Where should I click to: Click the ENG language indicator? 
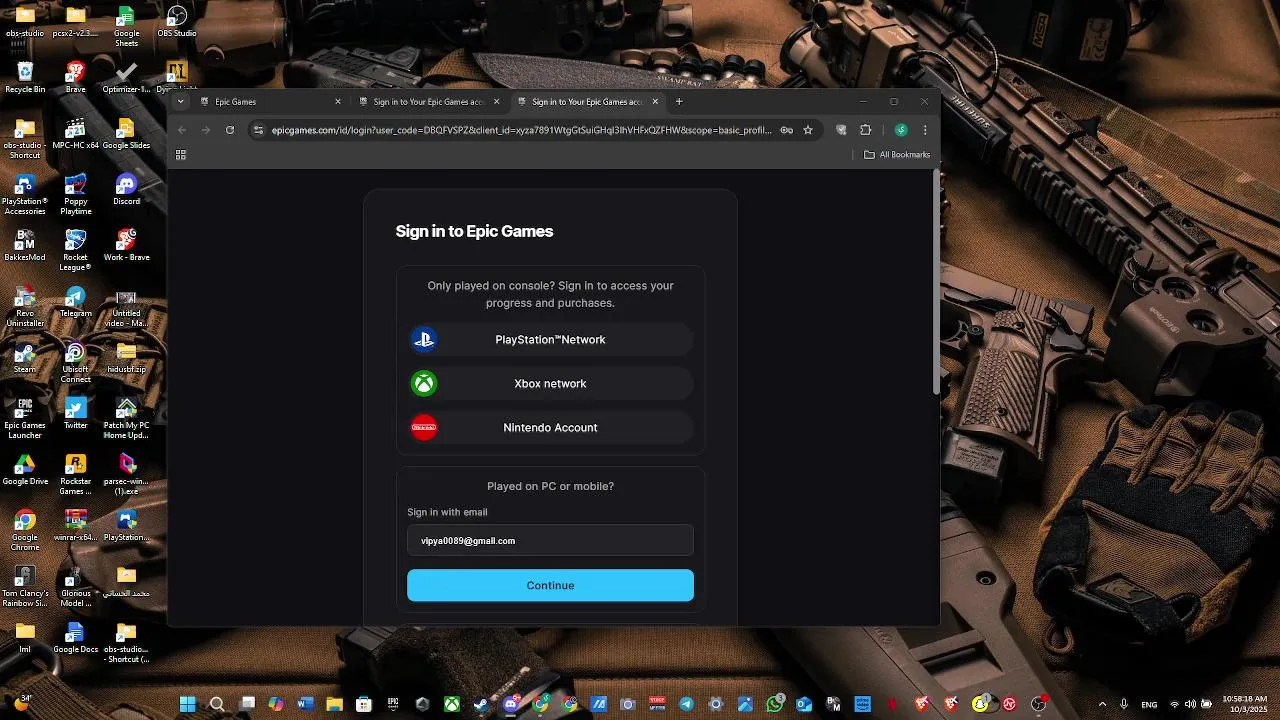tap(1150, 704)
